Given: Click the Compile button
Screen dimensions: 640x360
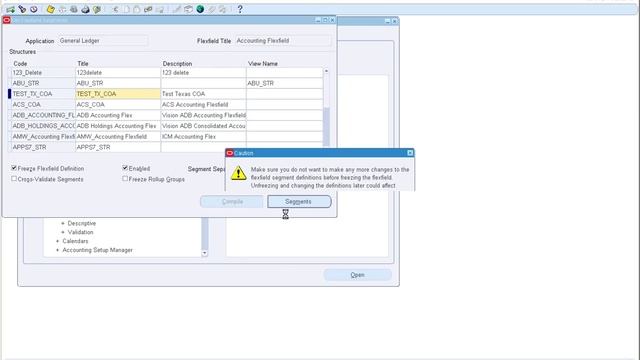Looking at the screenshot, I should 232,202.
